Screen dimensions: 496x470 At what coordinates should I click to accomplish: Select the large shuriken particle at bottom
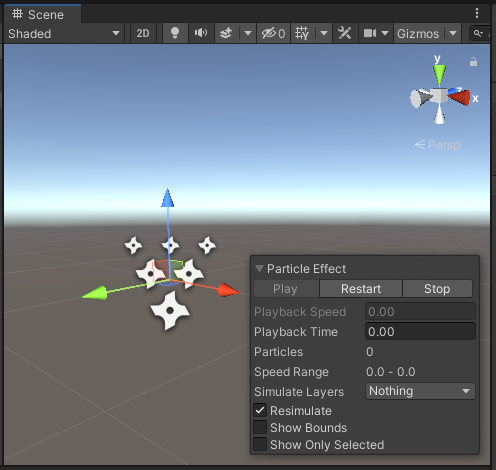click(x=170, y=310)
